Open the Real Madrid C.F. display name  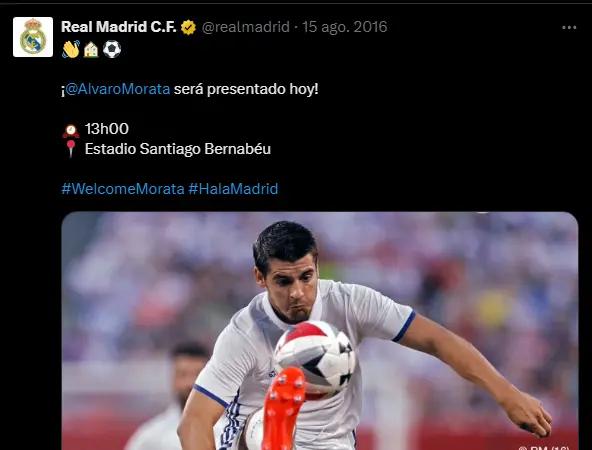(119, 27)
